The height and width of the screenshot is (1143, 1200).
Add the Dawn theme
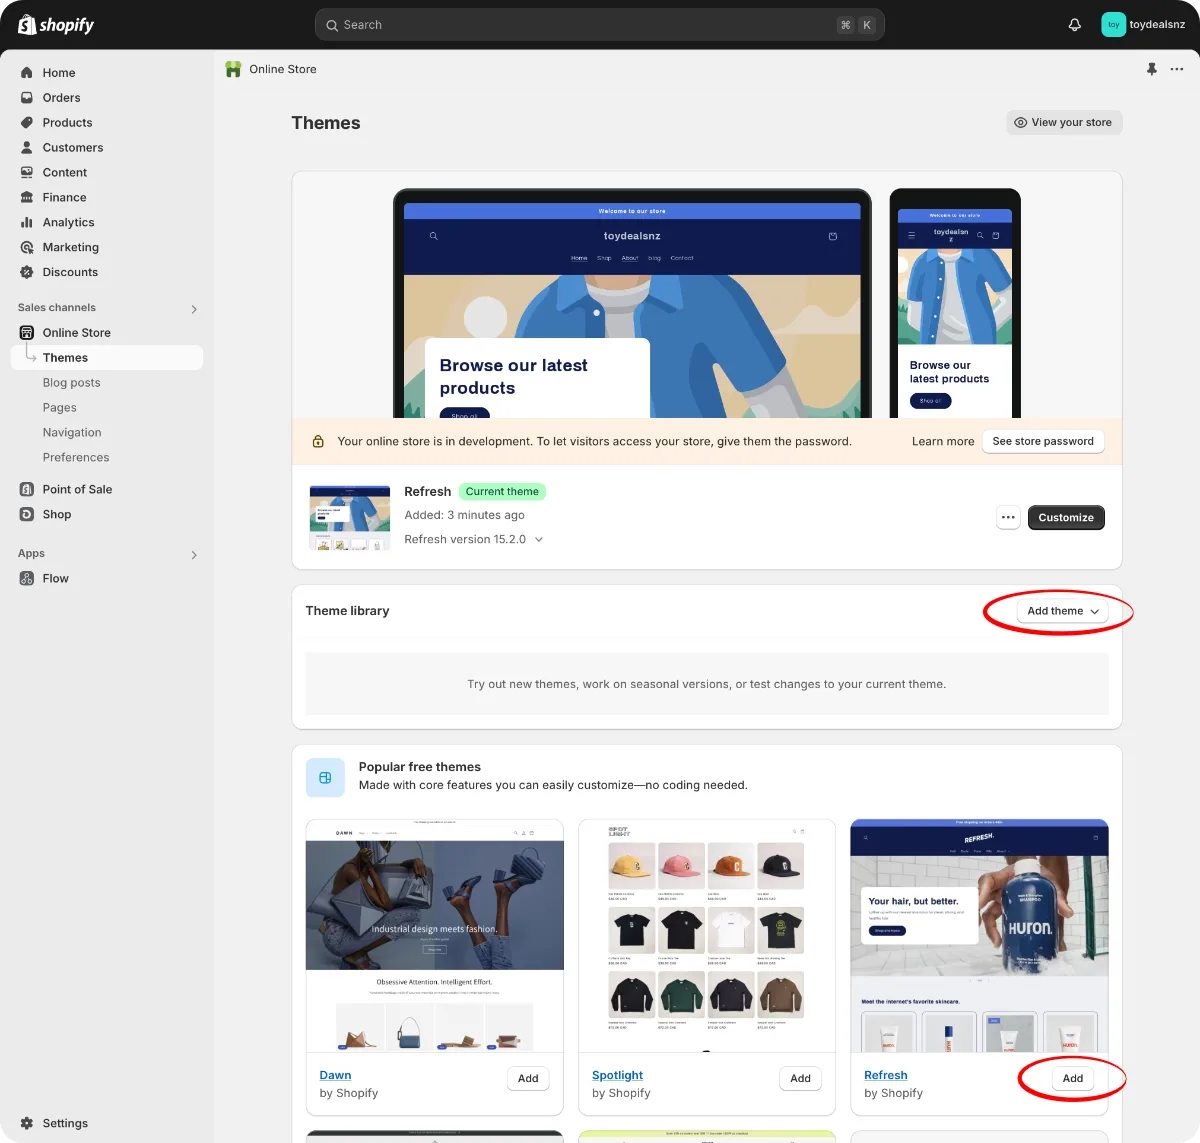528,1079
